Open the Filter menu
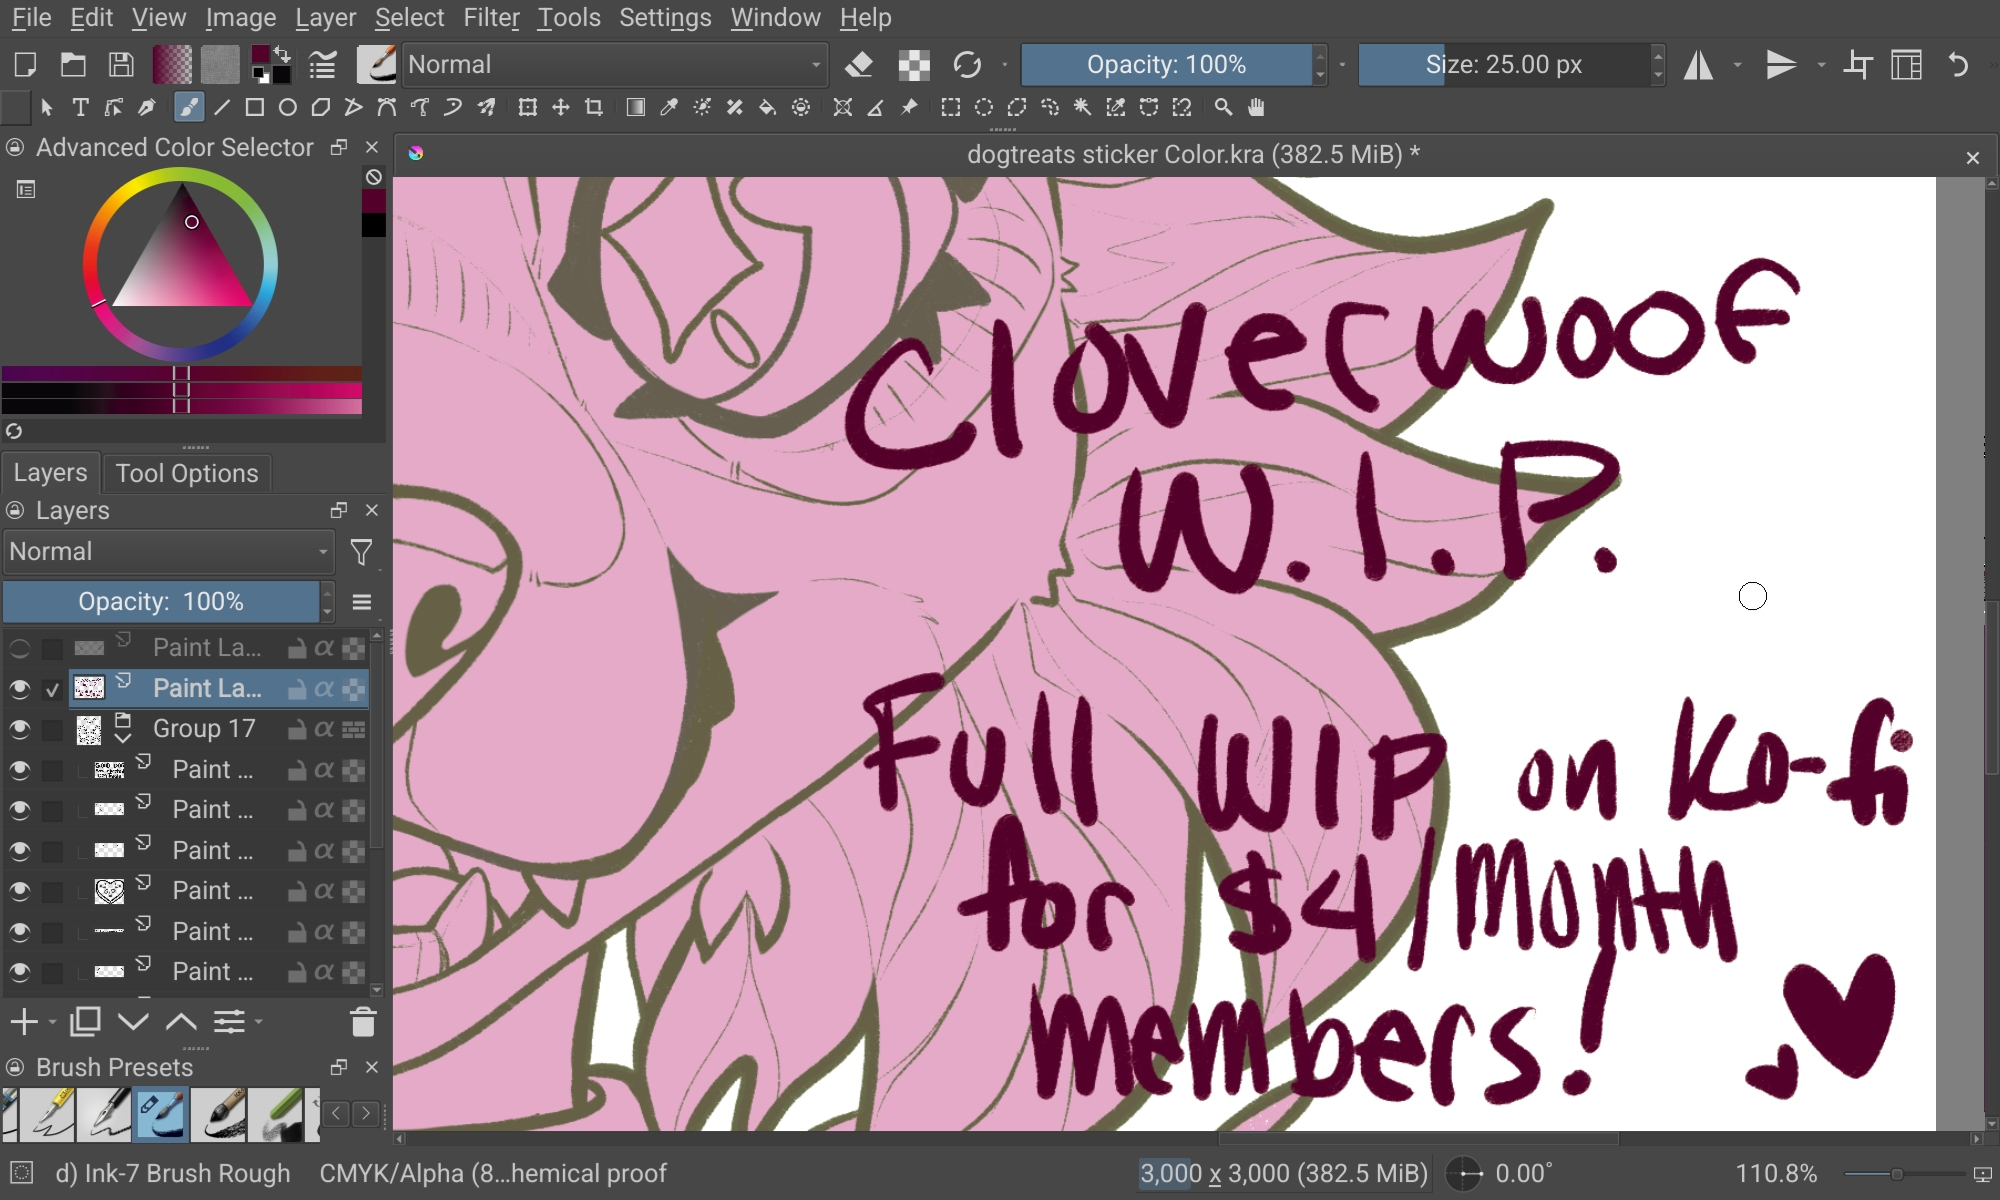The height and width of the screenshot is (1200, 2000). click(490, 17)
